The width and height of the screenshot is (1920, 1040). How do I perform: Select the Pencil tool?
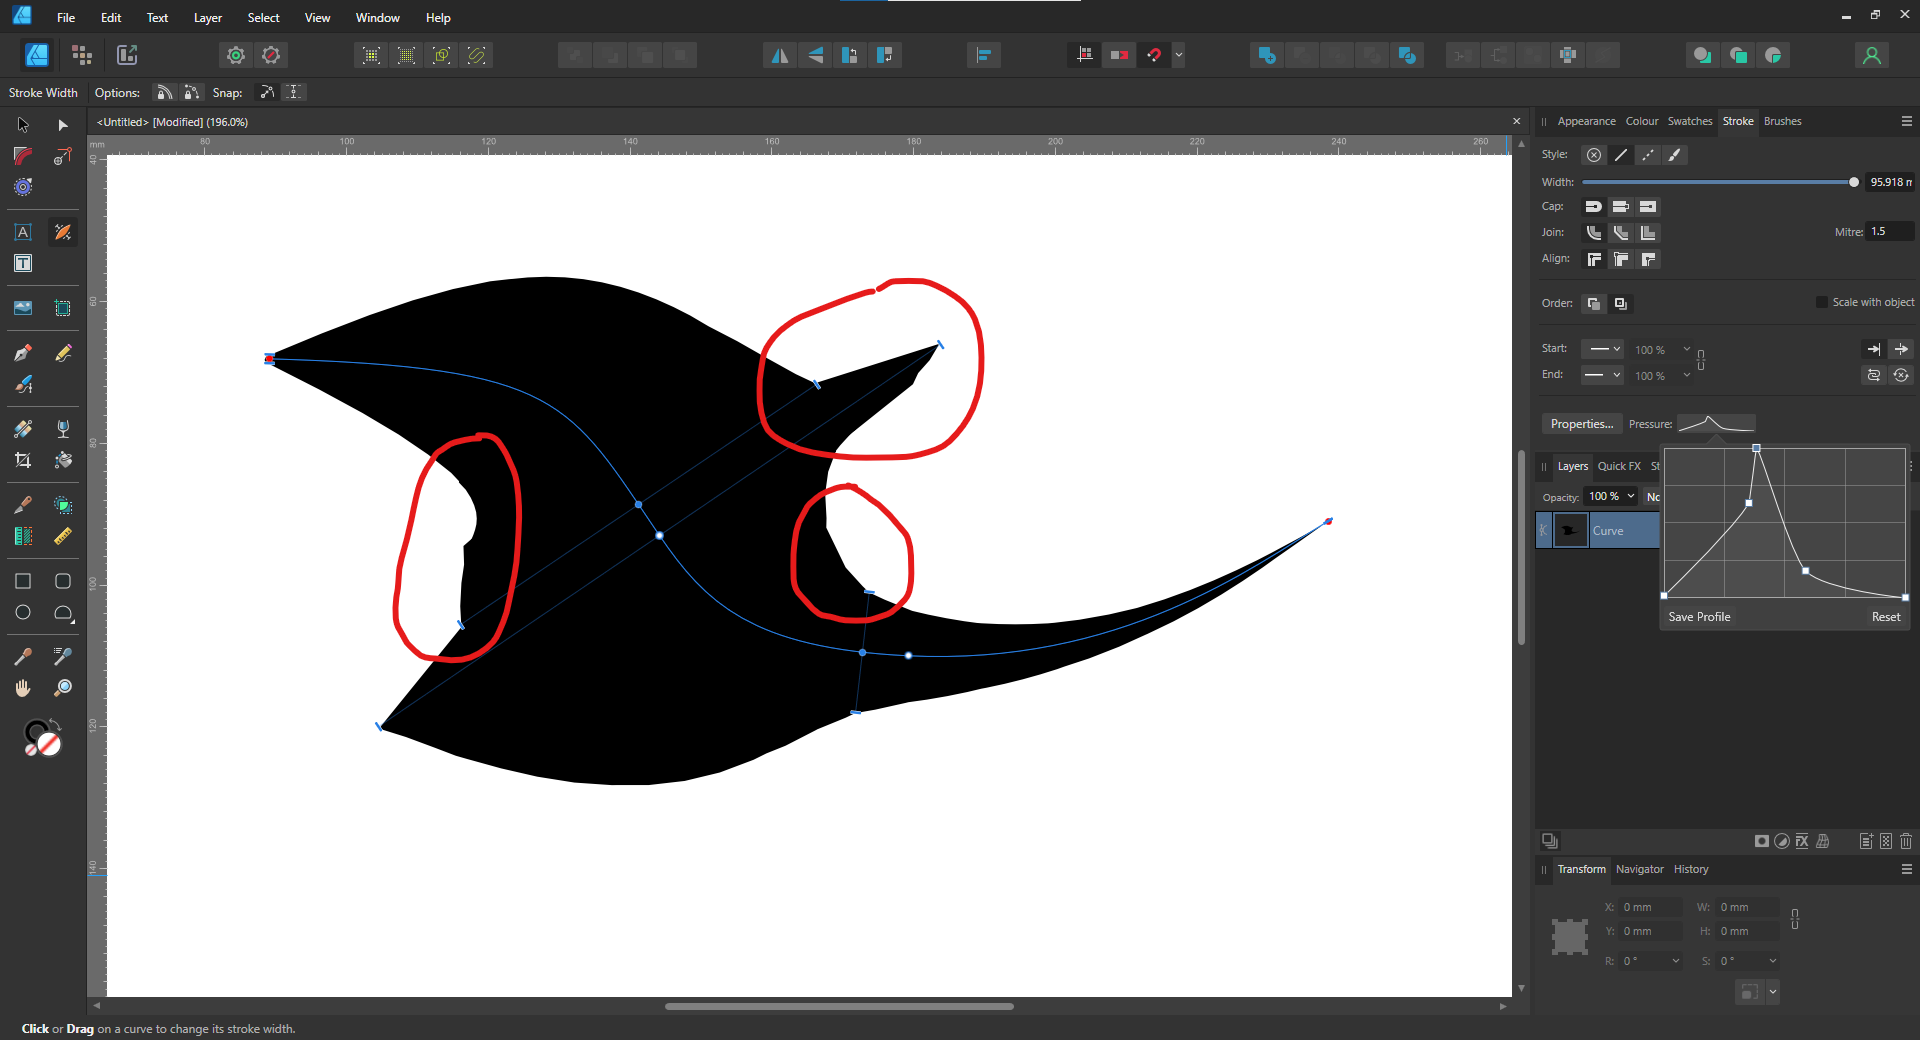(63, 353)
